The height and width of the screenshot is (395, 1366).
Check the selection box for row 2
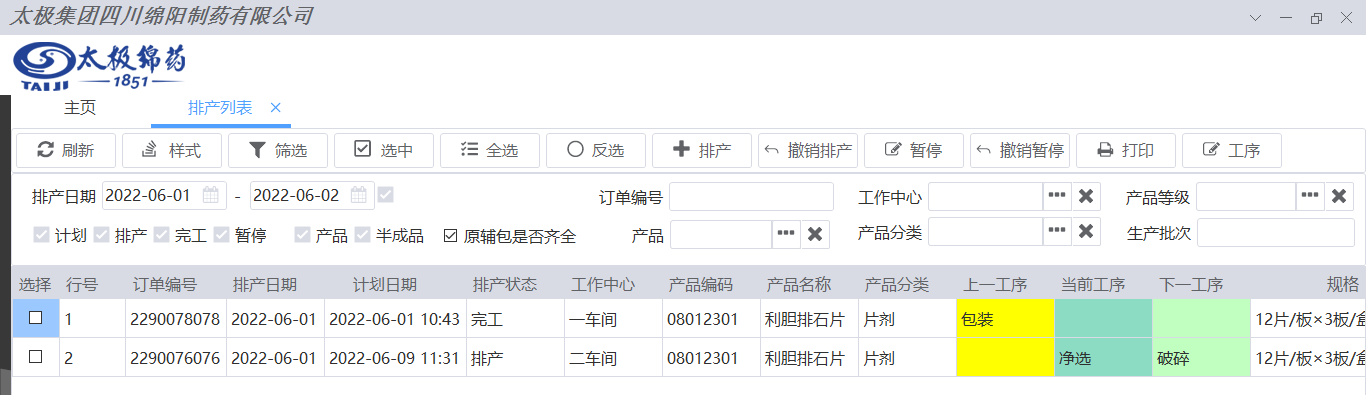[x=35, y=357]
